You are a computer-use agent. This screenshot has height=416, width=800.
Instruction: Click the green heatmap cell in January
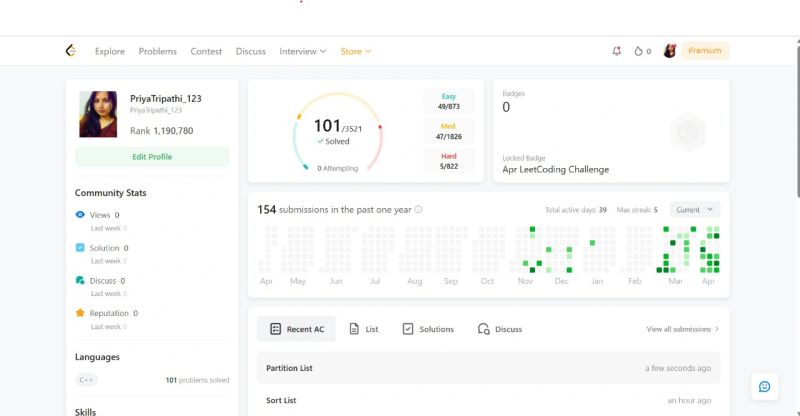tap(592, 243)
